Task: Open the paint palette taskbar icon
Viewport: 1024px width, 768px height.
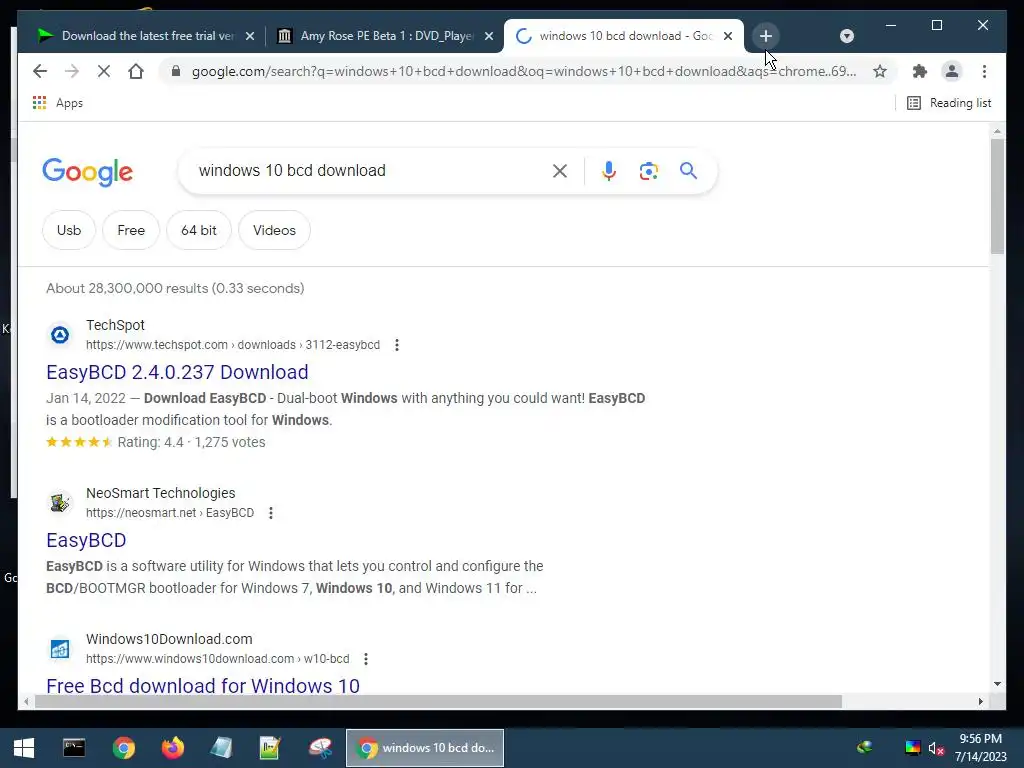Action: tap(320, 748)
